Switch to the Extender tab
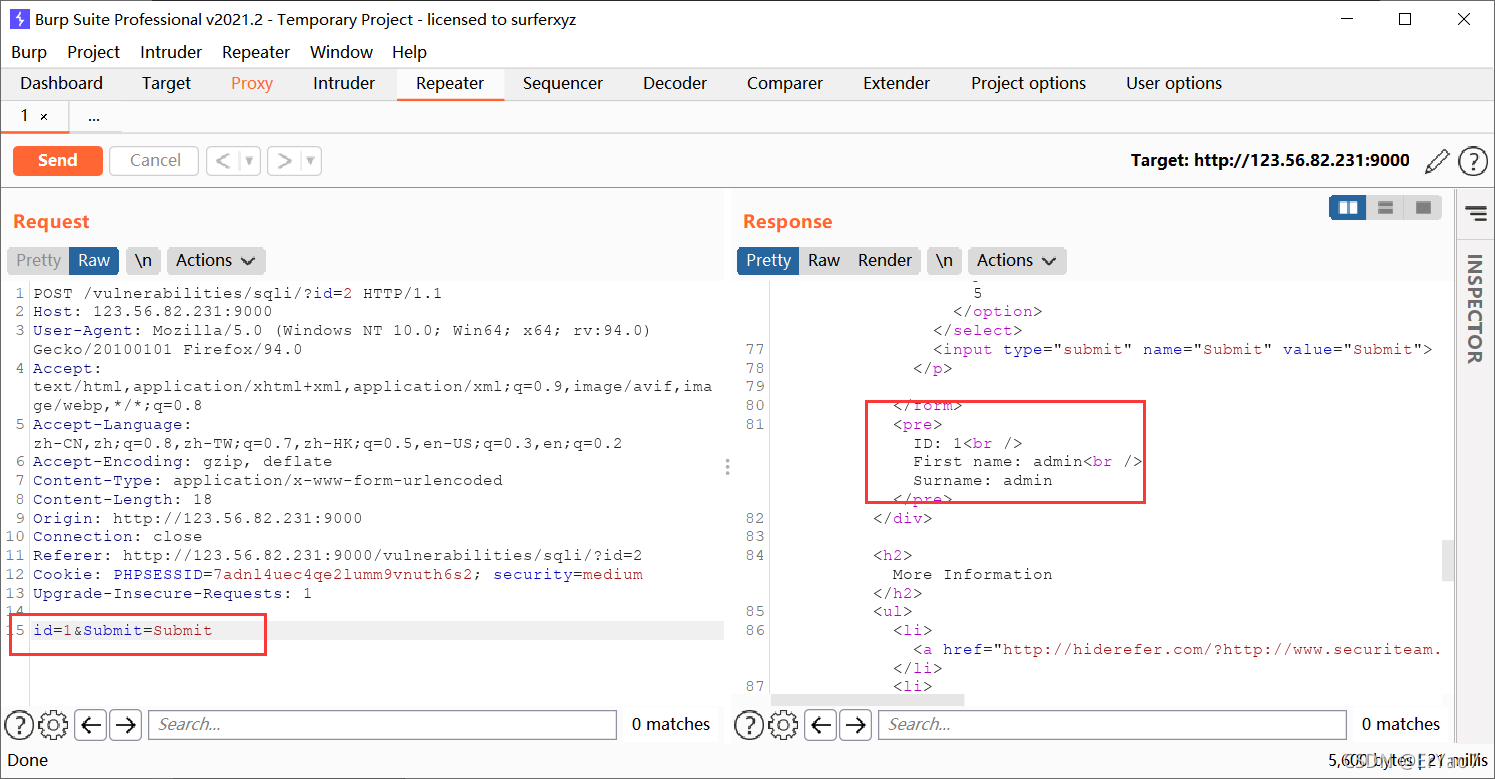 tap(897, 83)
